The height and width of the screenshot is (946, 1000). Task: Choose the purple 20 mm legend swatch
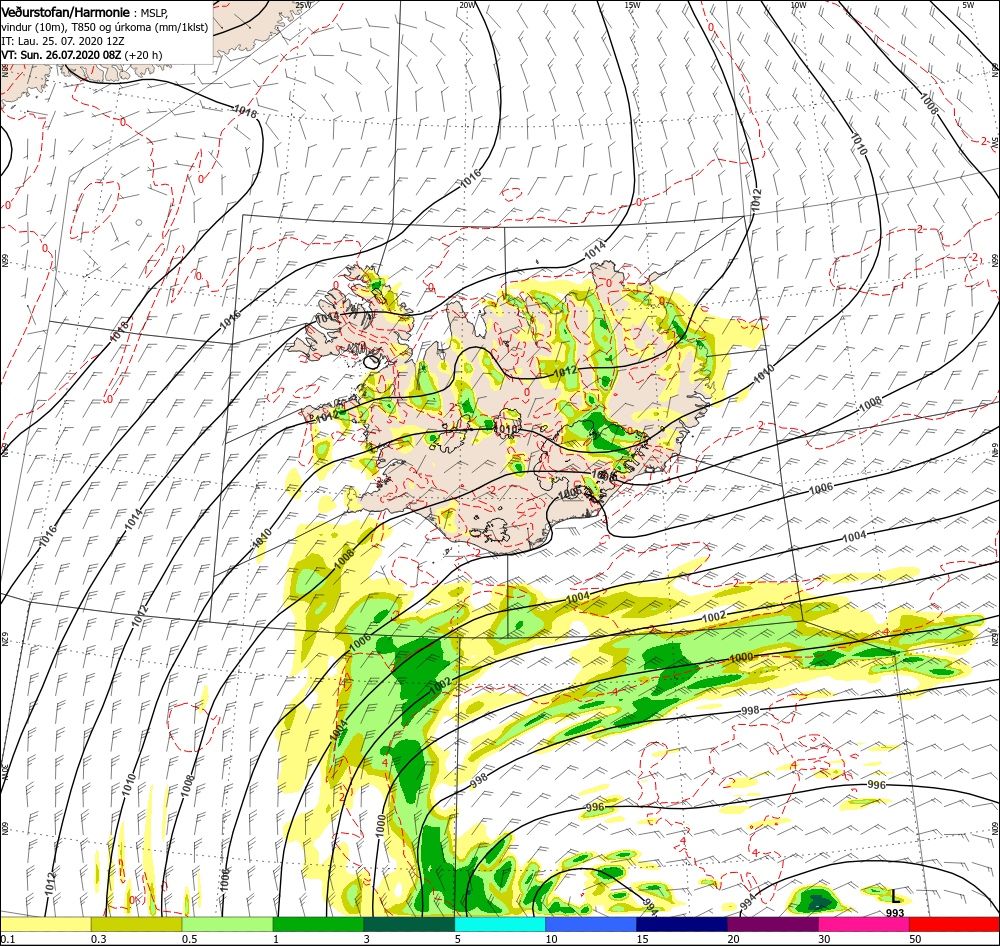click(x=772, y=924)
